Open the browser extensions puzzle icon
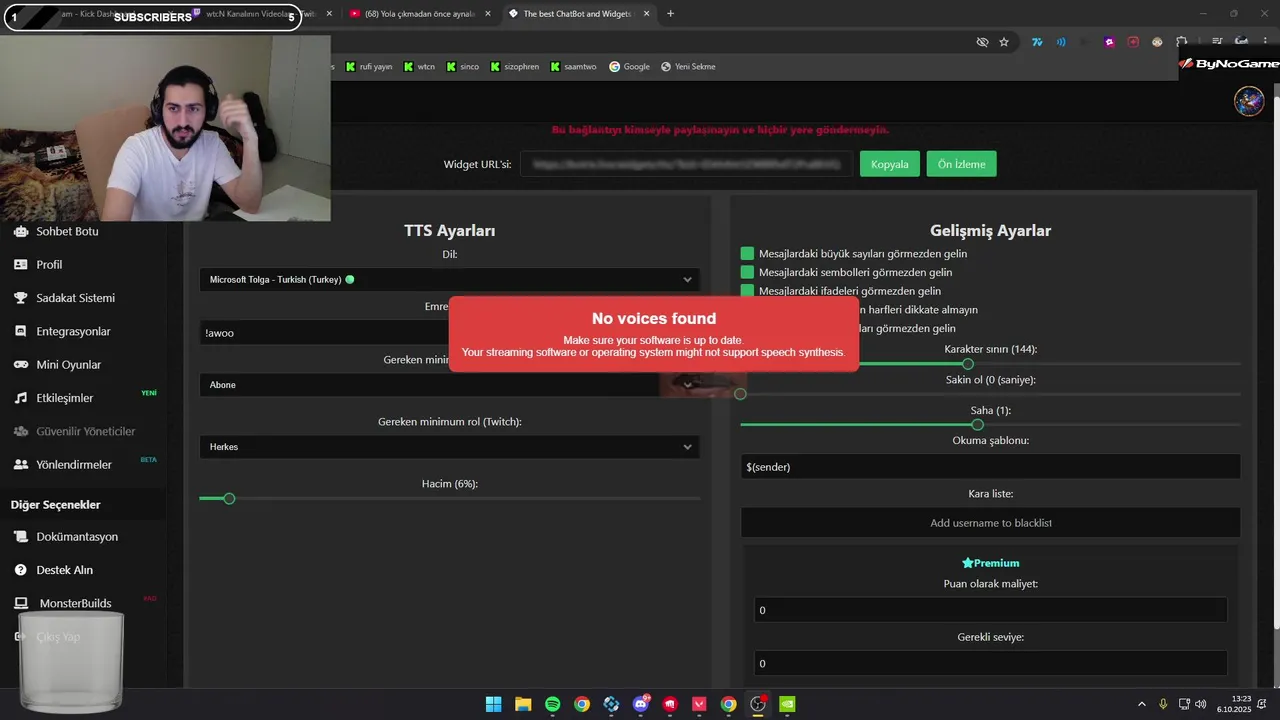1280x720 pixels. [1182, 42]
